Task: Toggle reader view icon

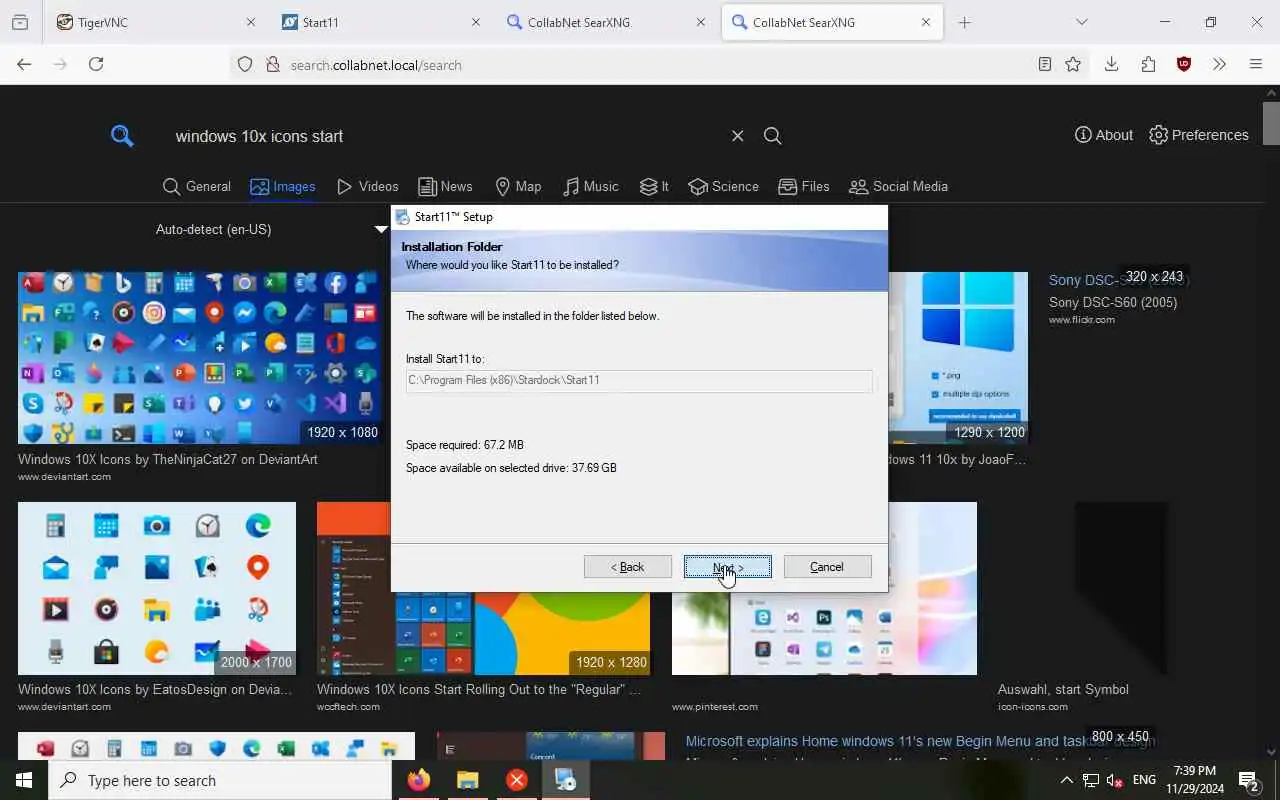Action: point(1045,64)
